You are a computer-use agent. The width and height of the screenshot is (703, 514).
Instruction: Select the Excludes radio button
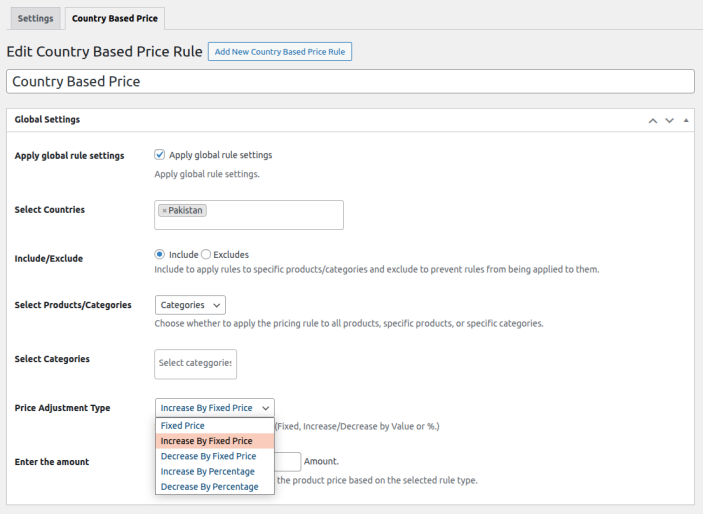[206, 254]
